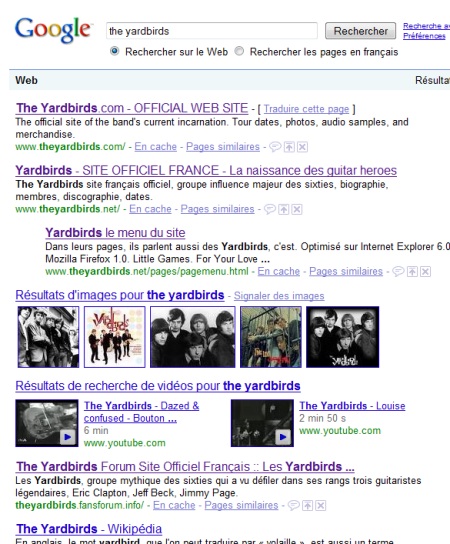Select 'Rechercher les pages en français' radio
This screenshot has height=544, width=450.
(x=239, y=51)
